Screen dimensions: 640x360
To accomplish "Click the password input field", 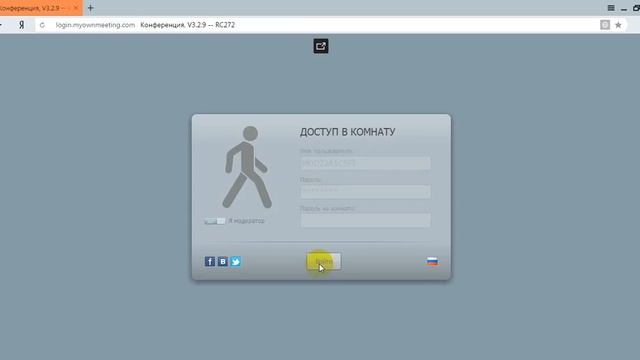I will point(365,191).
